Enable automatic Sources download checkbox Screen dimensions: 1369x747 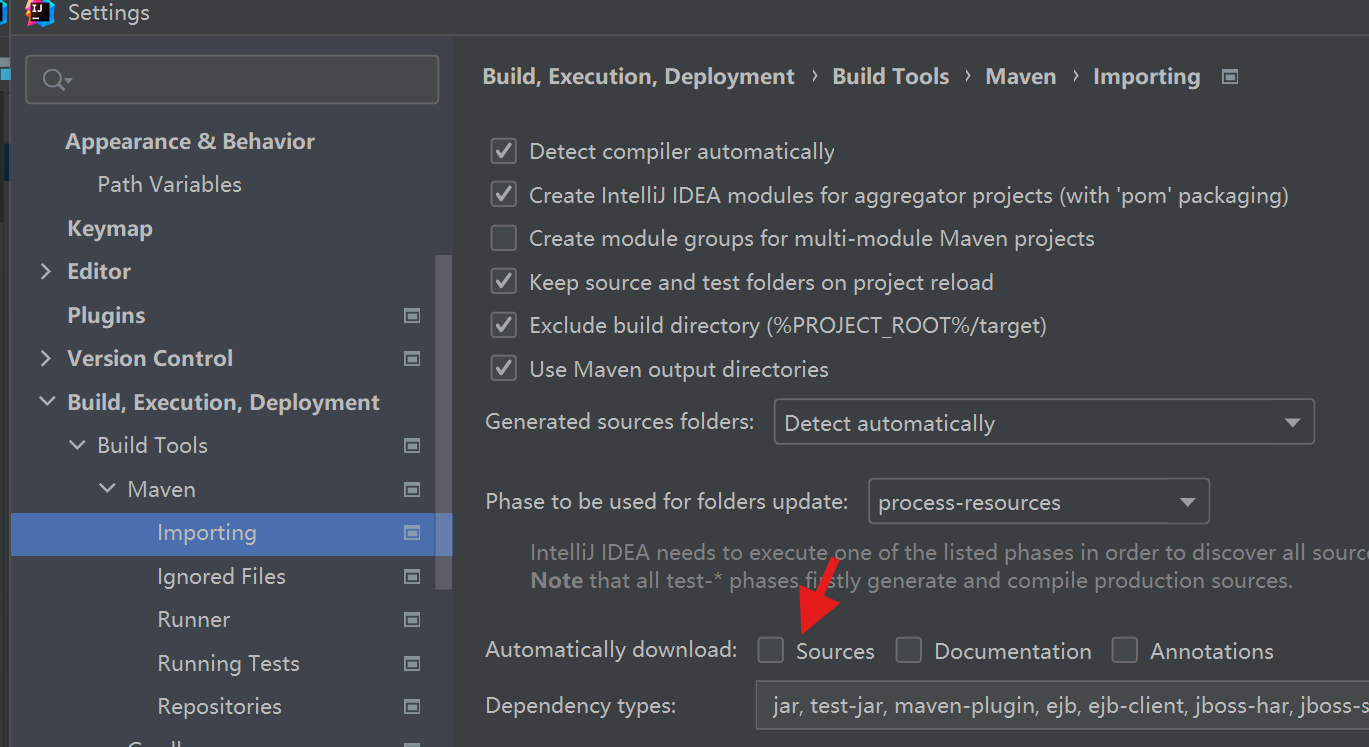pos(771,650)
